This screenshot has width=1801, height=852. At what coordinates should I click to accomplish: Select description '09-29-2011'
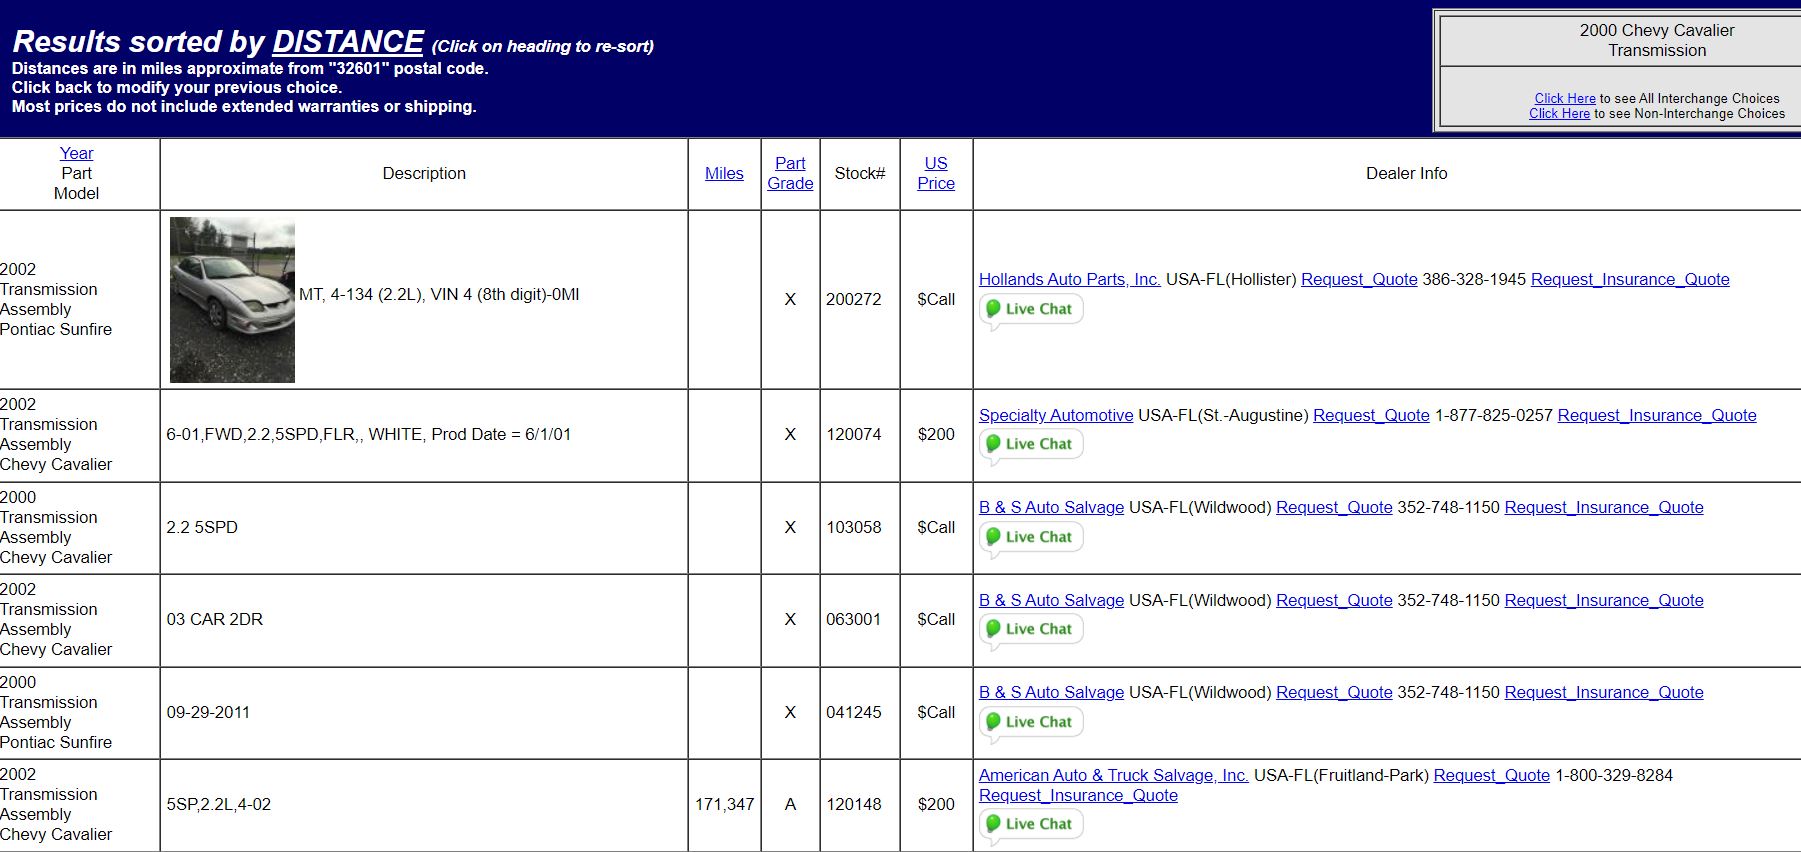(x=208, y=712)
